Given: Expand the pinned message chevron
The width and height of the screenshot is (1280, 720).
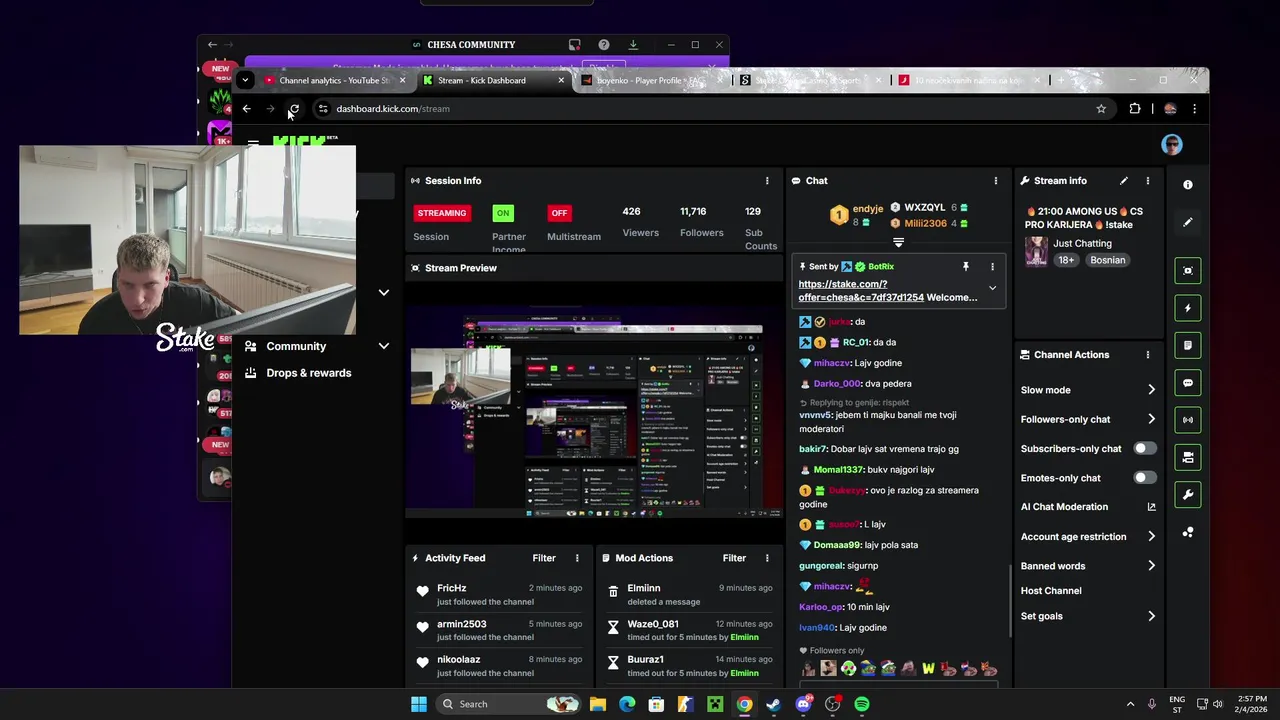Looking at the screenshot, I should click(992, 288).
